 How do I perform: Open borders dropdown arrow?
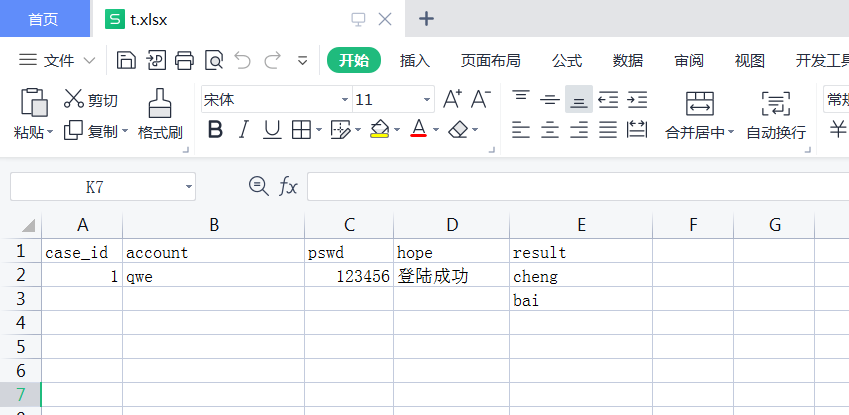319,130
